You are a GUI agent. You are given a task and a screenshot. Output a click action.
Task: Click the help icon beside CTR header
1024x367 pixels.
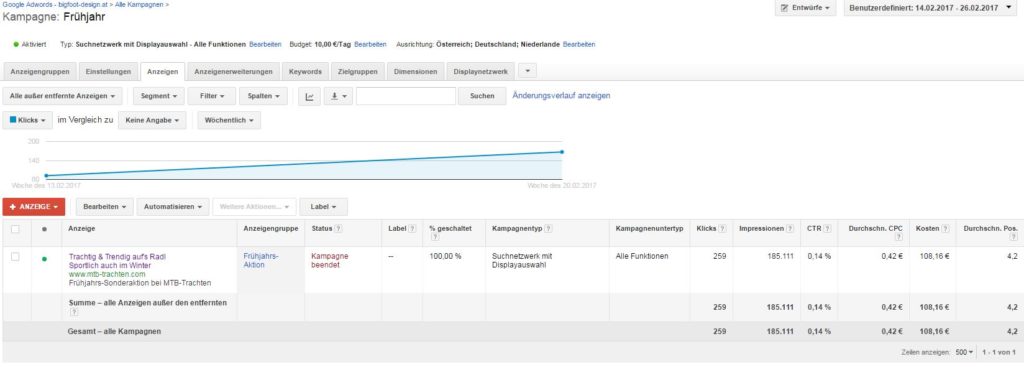[x=827, y=229]
